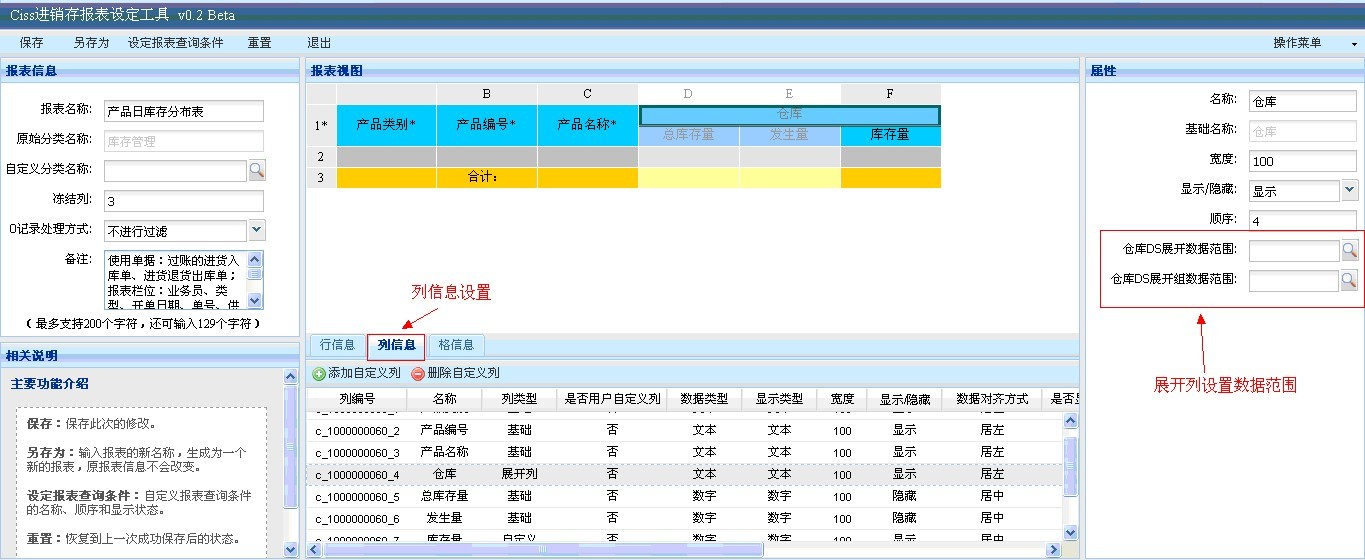Select the 总库存量 row in column table
The width and height of the screenshot is (1365, 560).
(x=444, y=496)
